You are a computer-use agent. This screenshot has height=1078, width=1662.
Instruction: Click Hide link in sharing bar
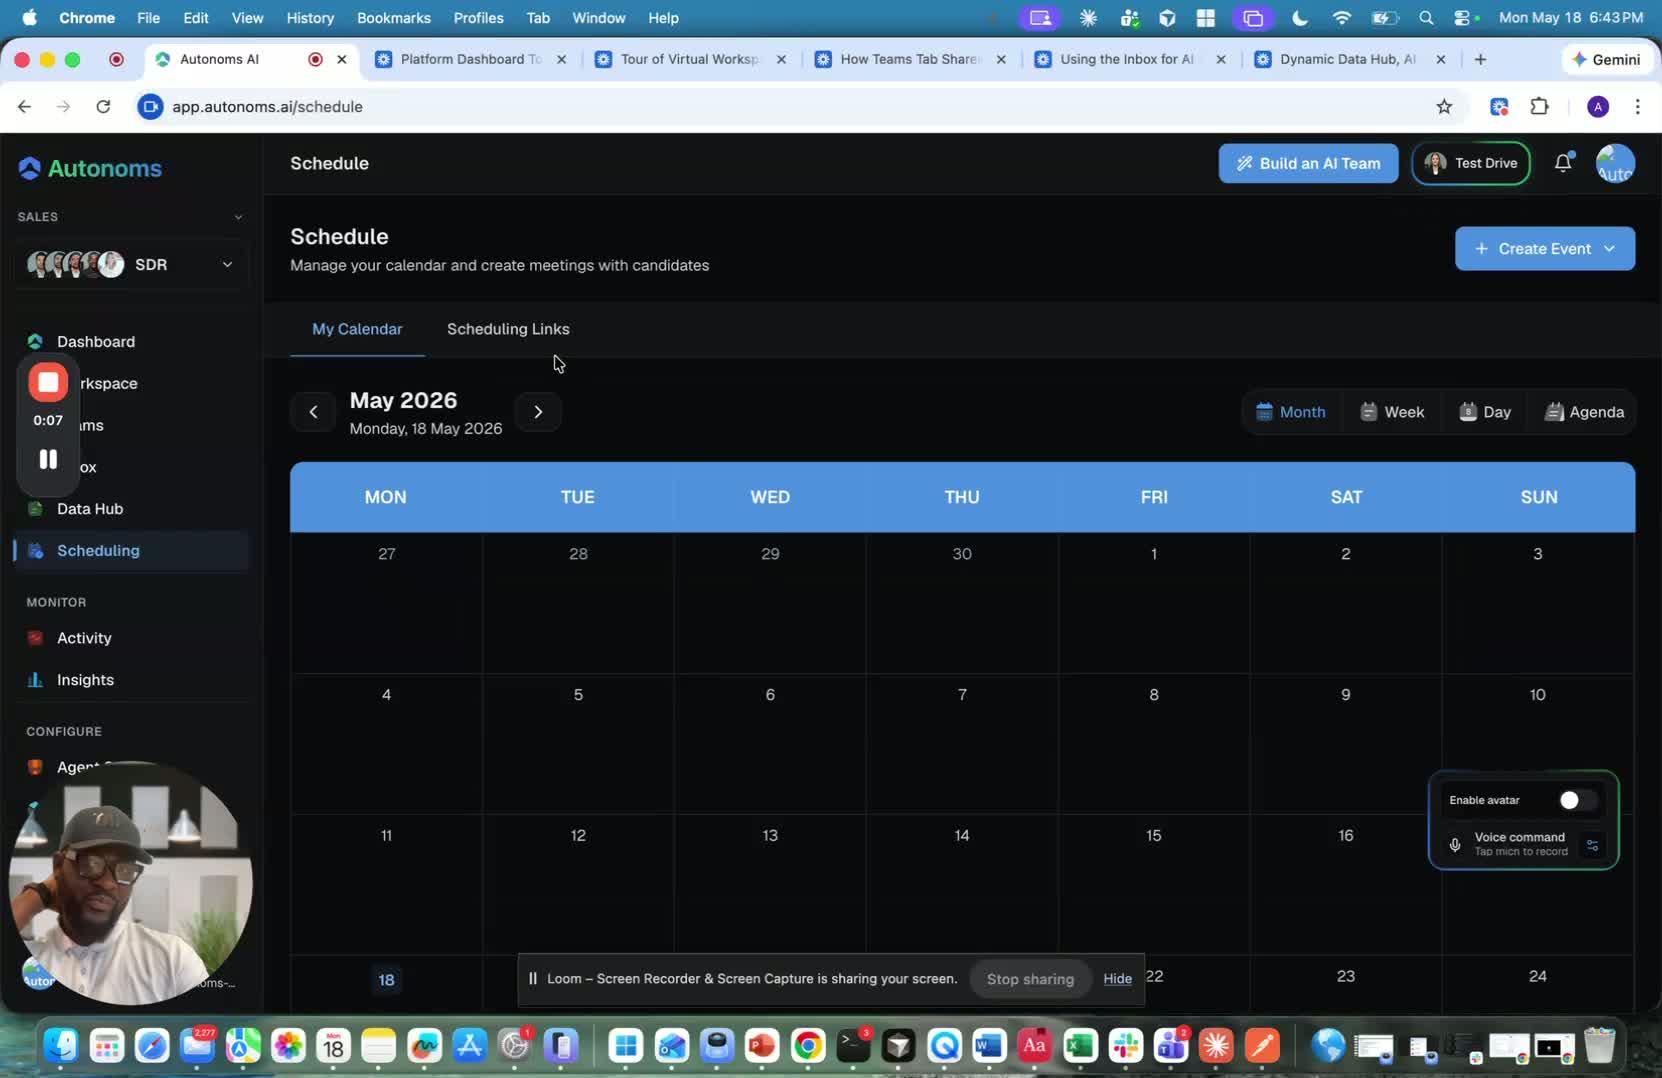(1117, 979)
